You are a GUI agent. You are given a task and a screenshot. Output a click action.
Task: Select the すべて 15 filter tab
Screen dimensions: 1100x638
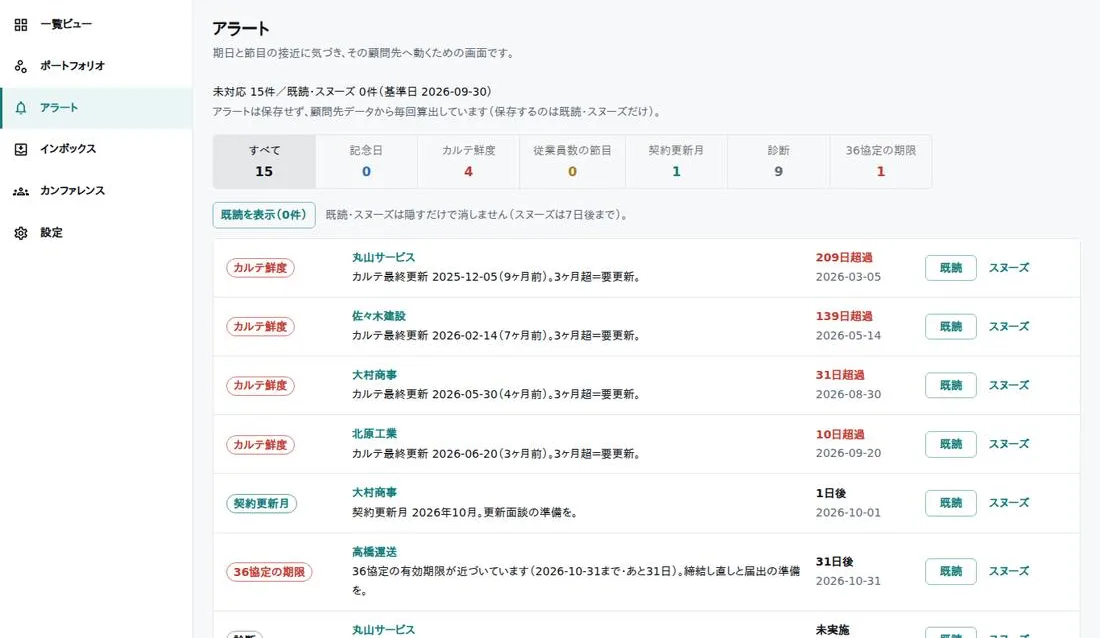pyautogui.click(x=264, y=161)
